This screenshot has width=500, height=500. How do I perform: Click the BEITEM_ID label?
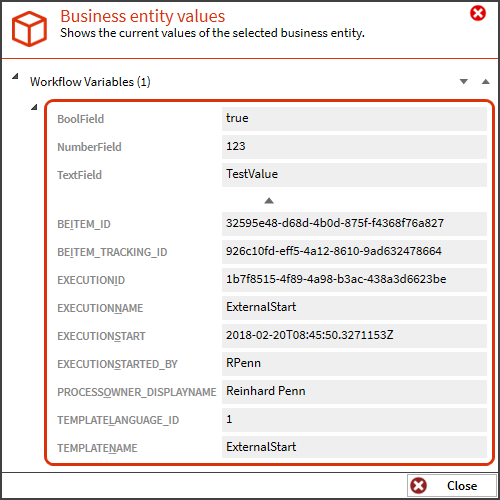[x=84, y=224]
